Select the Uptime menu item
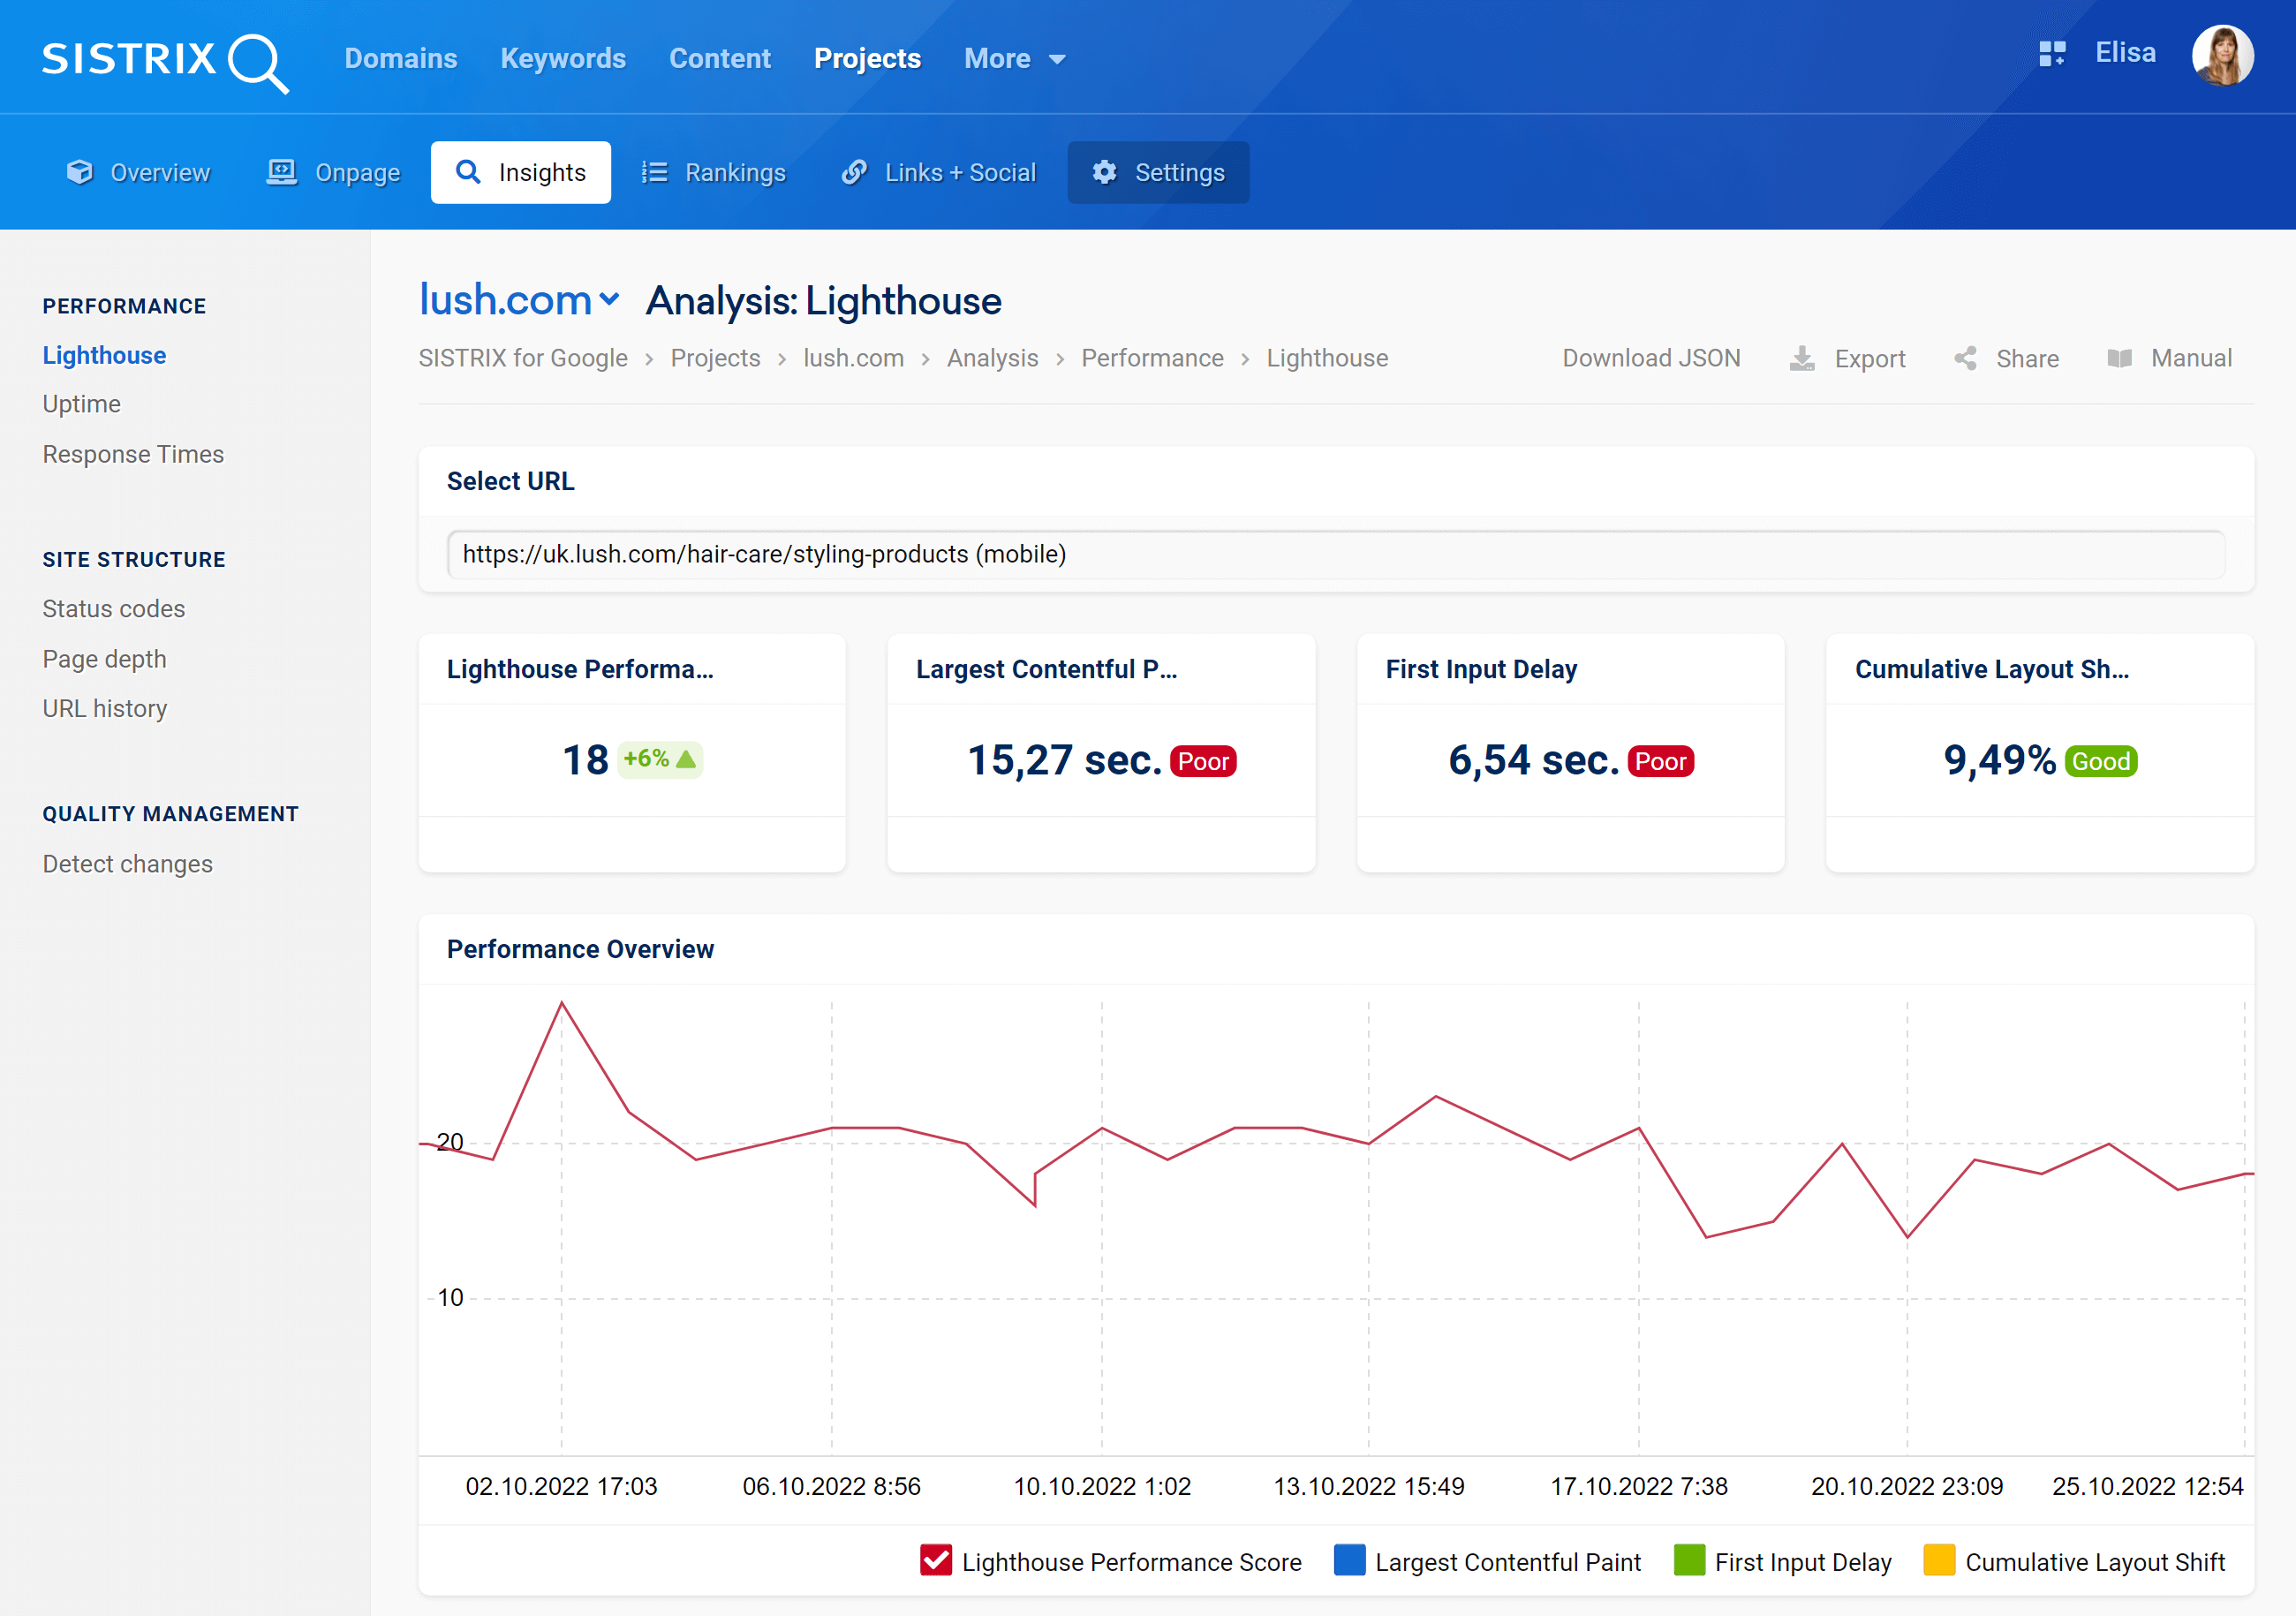2296x1616 pixels. pyautogui.click(x=80, y=404)
